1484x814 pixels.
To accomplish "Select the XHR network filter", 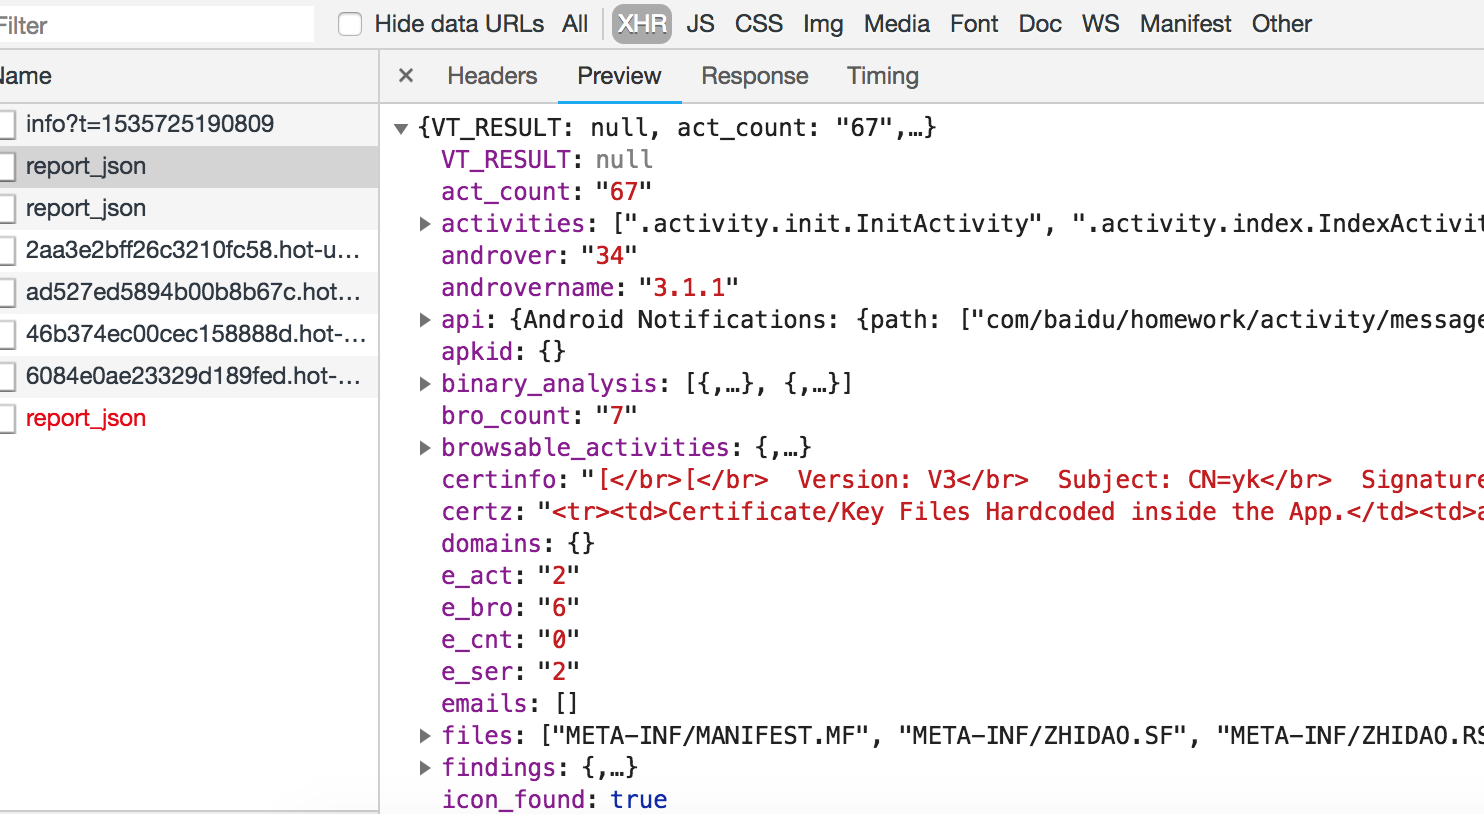I will pos(641,24).
